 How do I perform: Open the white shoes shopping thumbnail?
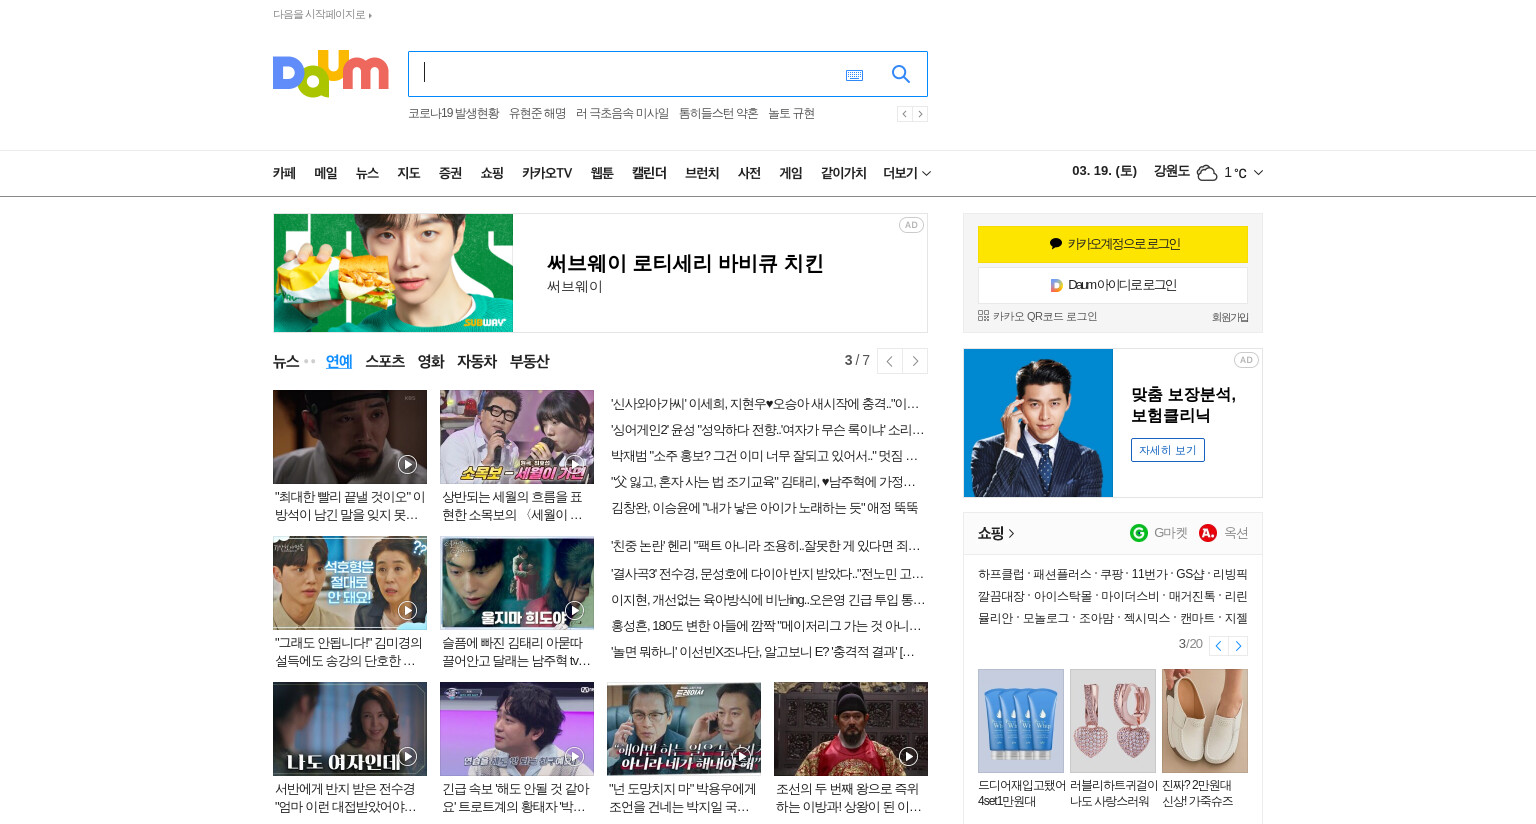pyautogui.click(x=1205, y=721)
